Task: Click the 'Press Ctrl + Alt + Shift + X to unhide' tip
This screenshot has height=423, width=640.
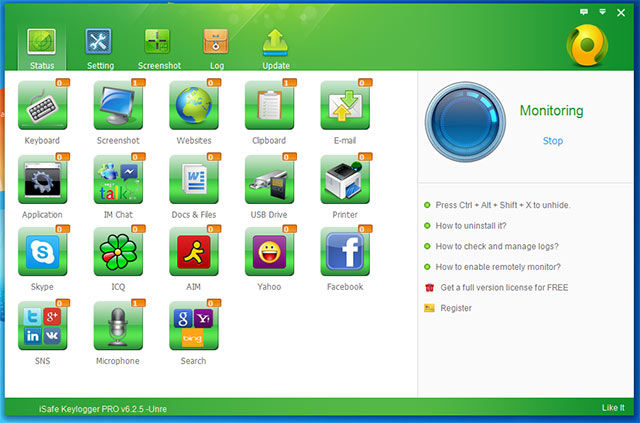Action: tap(503, 205)
